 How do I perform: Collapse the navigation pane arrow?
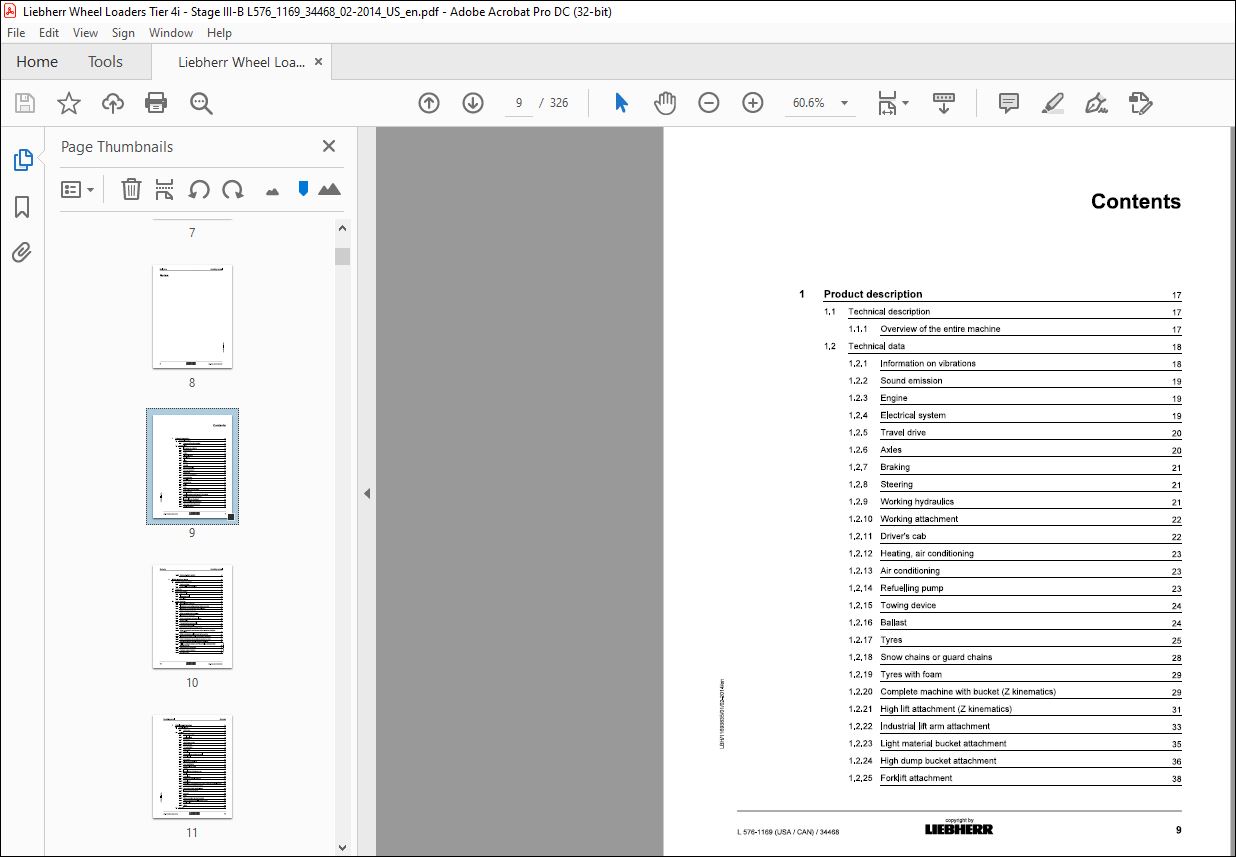[366, 493]
